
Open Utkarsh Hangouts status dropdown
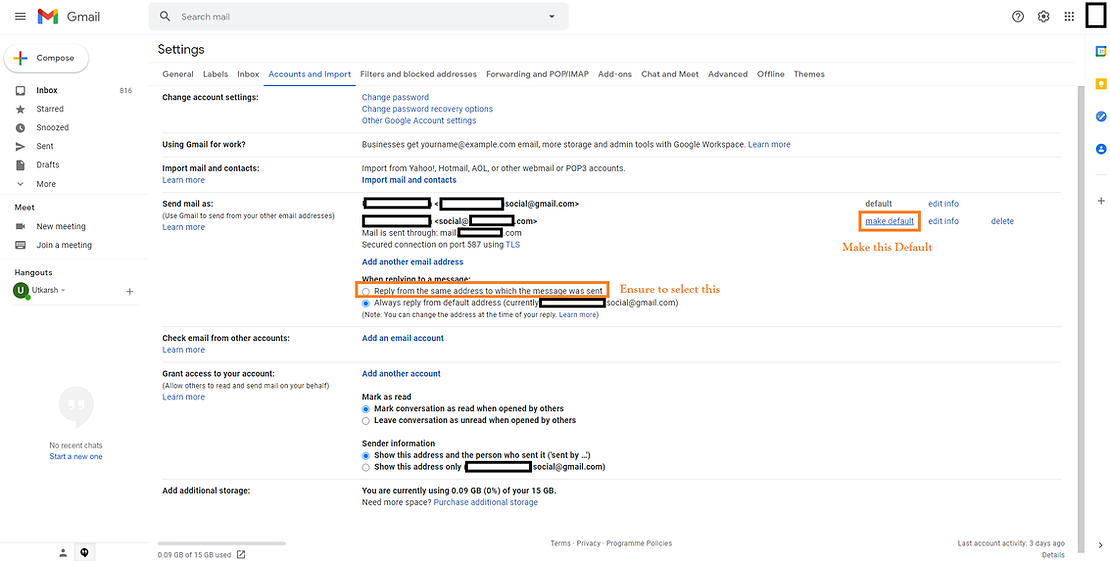point(64,291)
